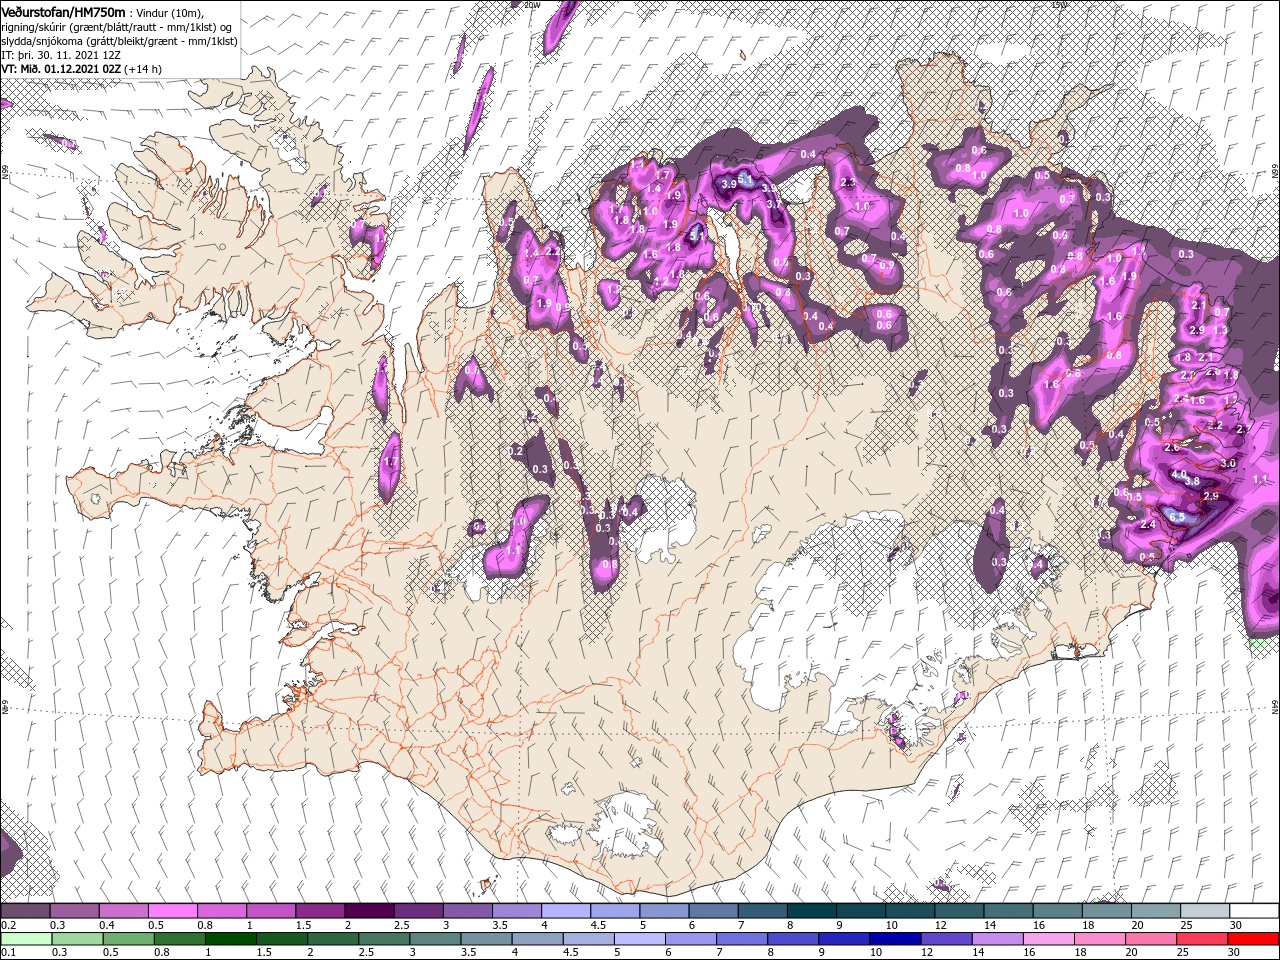Click the lower violet swatch between 12 and 14
This screenshot has height=960, width=1280.
coord(945,939)
